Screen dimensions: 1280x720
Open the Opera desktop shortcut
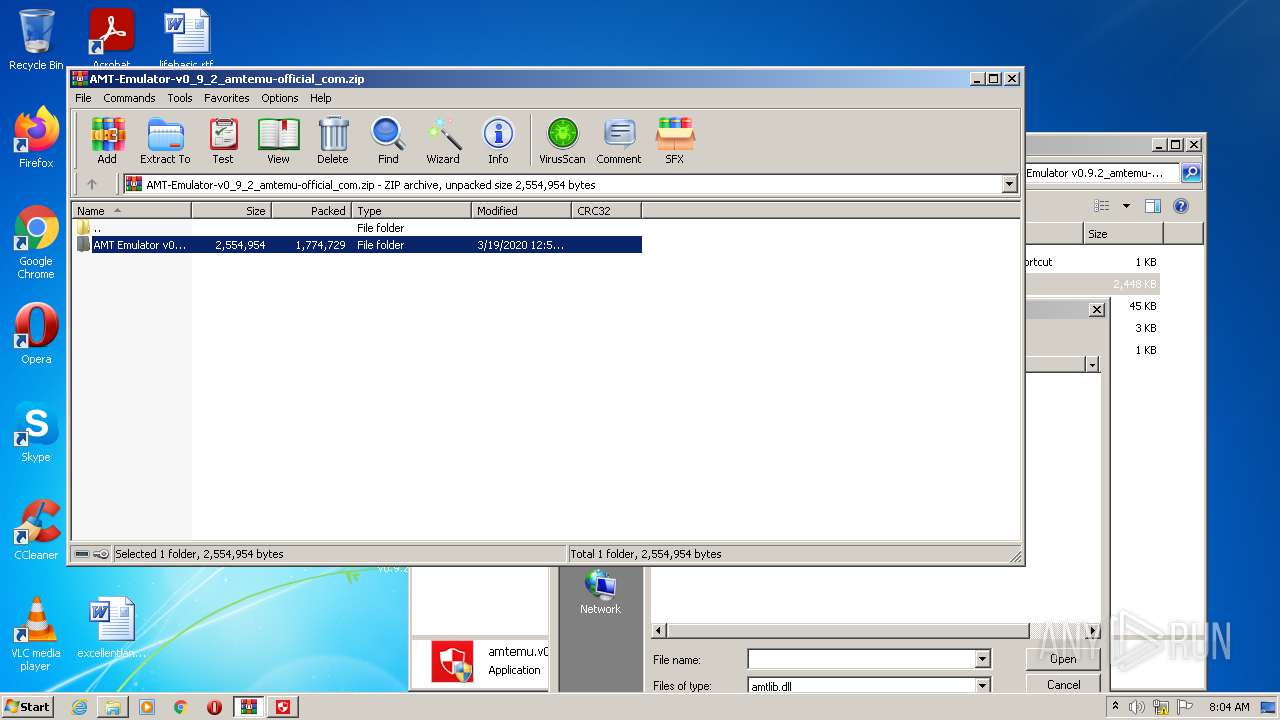(36, 334)
